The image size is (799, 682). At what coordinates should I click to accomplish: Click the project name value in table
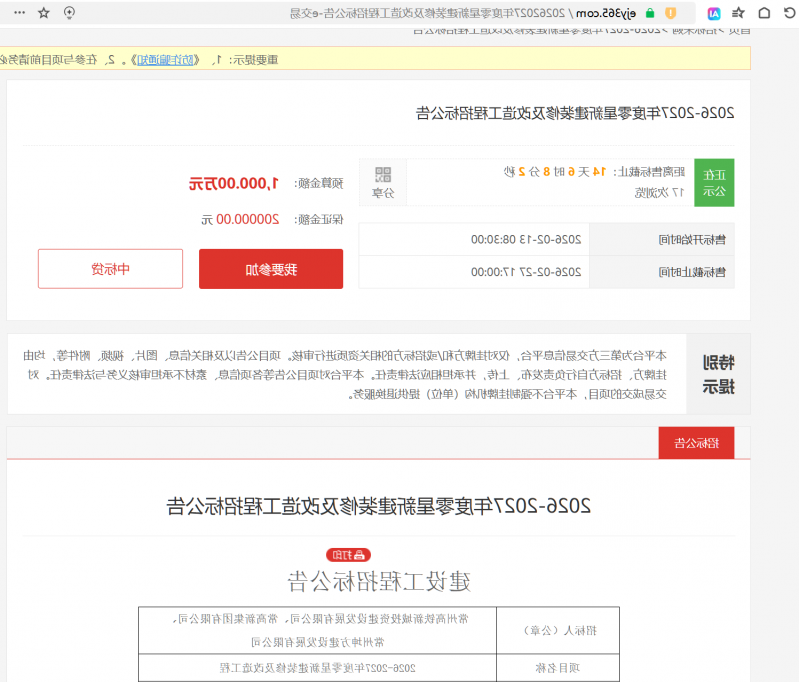[317, 668]
